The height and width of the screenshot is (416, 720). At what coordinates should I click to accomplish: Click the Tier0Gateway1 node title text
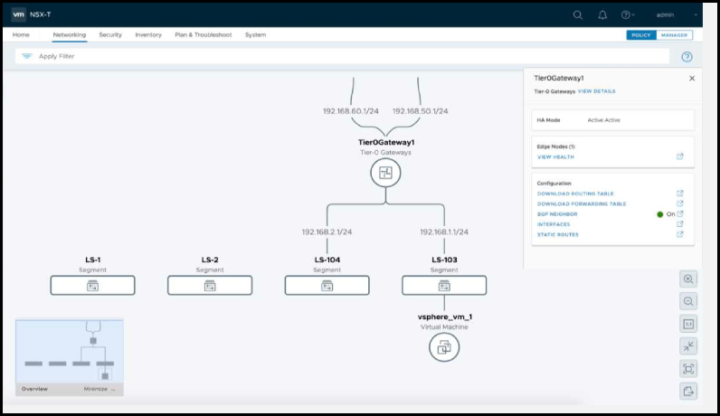click(386, 143)
